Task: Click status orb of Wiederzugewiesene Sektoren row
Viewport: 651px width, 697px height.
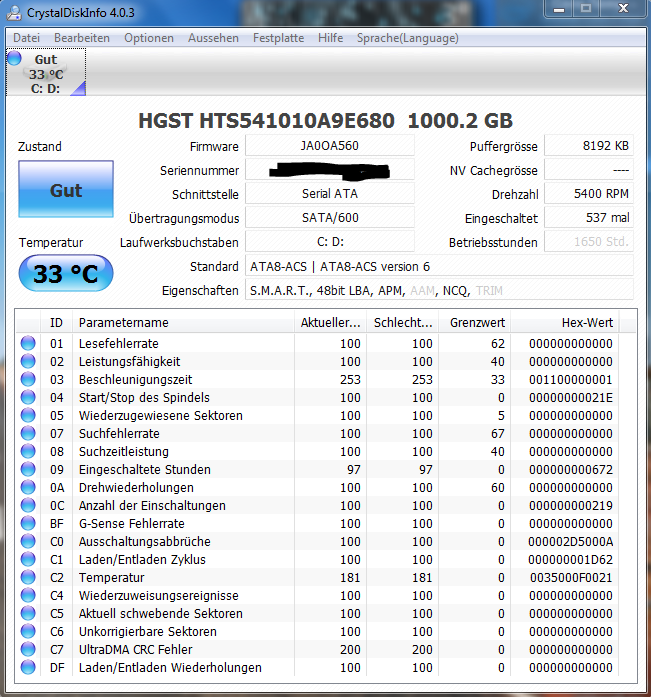Action: 28,415
